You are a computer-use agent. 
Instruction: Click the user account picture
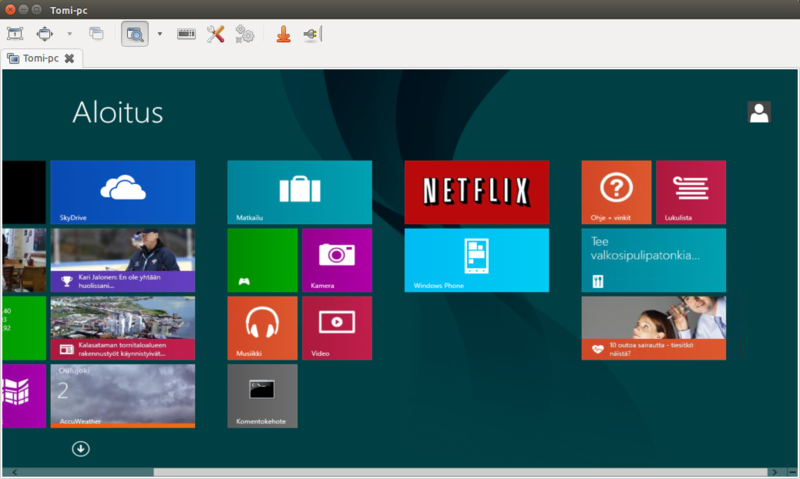tap(759, 112)
